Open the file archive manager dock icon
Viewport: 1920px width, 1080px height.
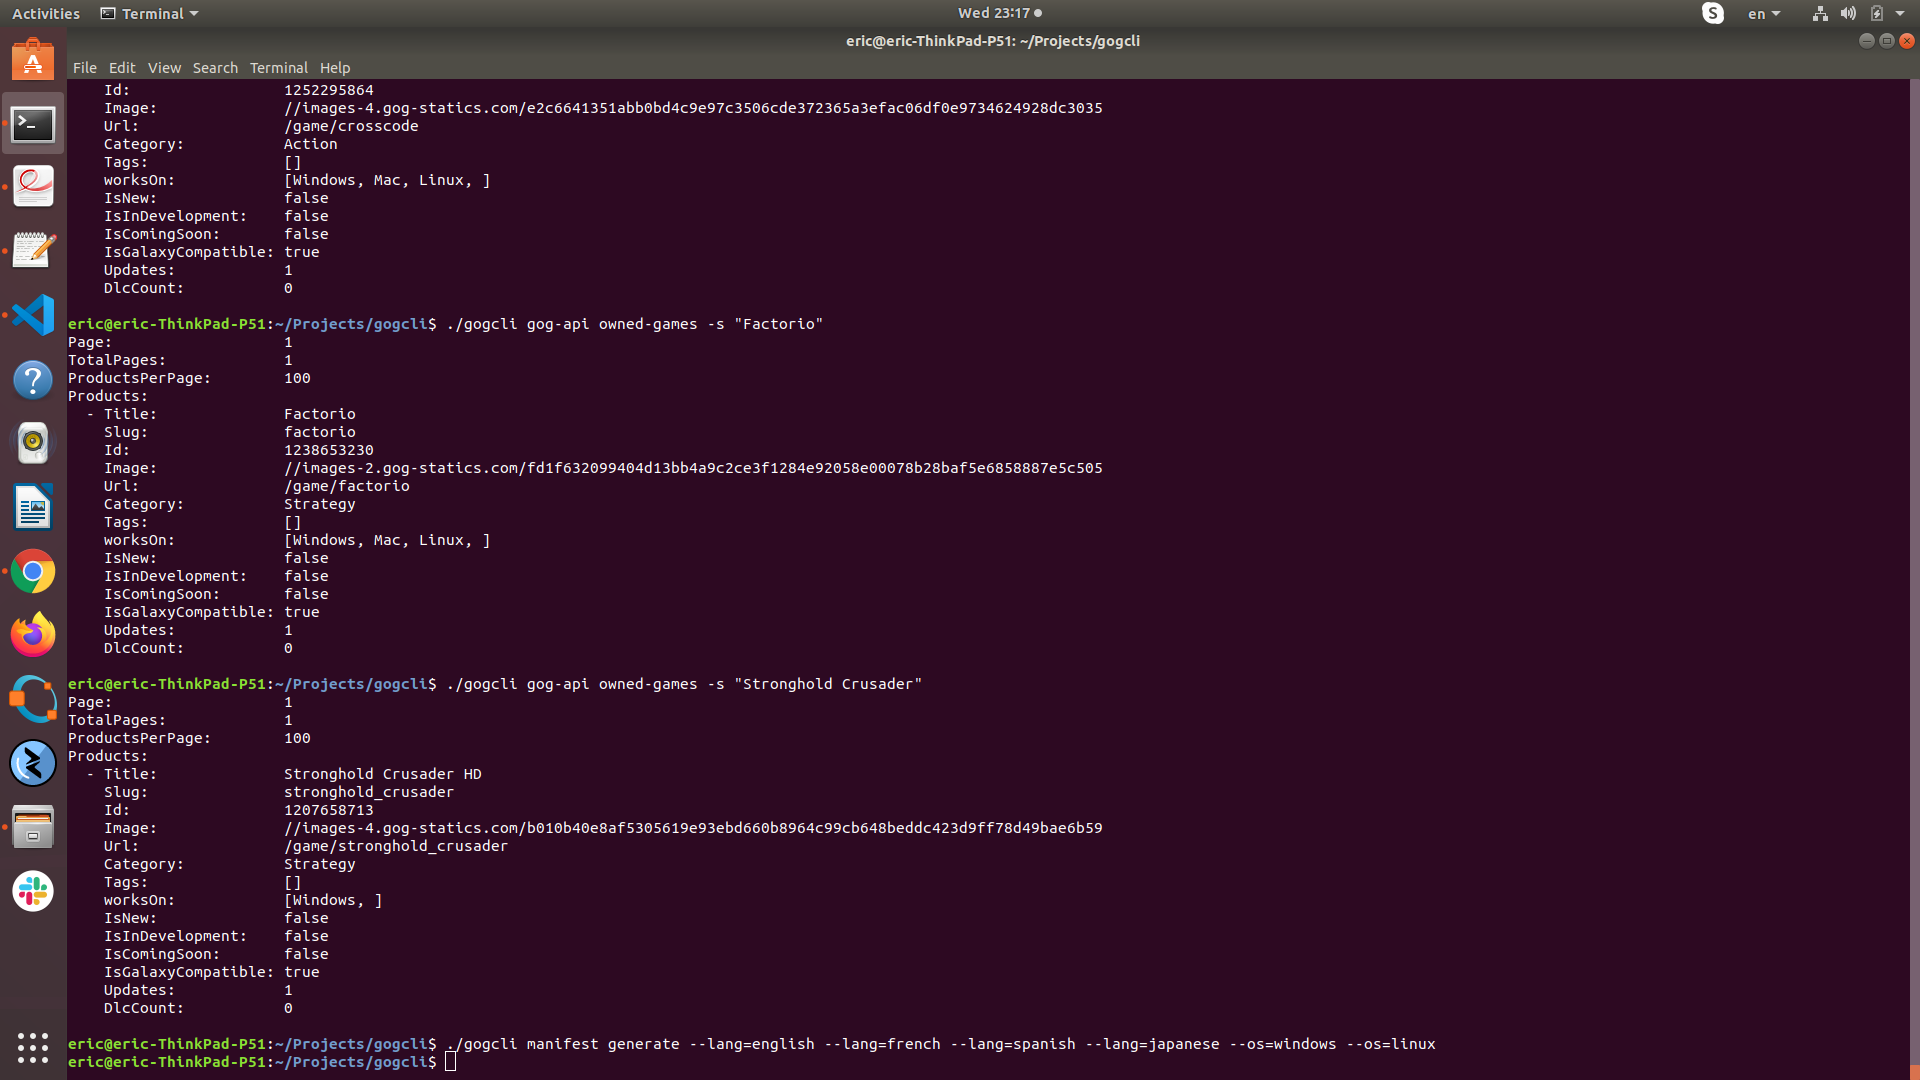coord(33,827)
